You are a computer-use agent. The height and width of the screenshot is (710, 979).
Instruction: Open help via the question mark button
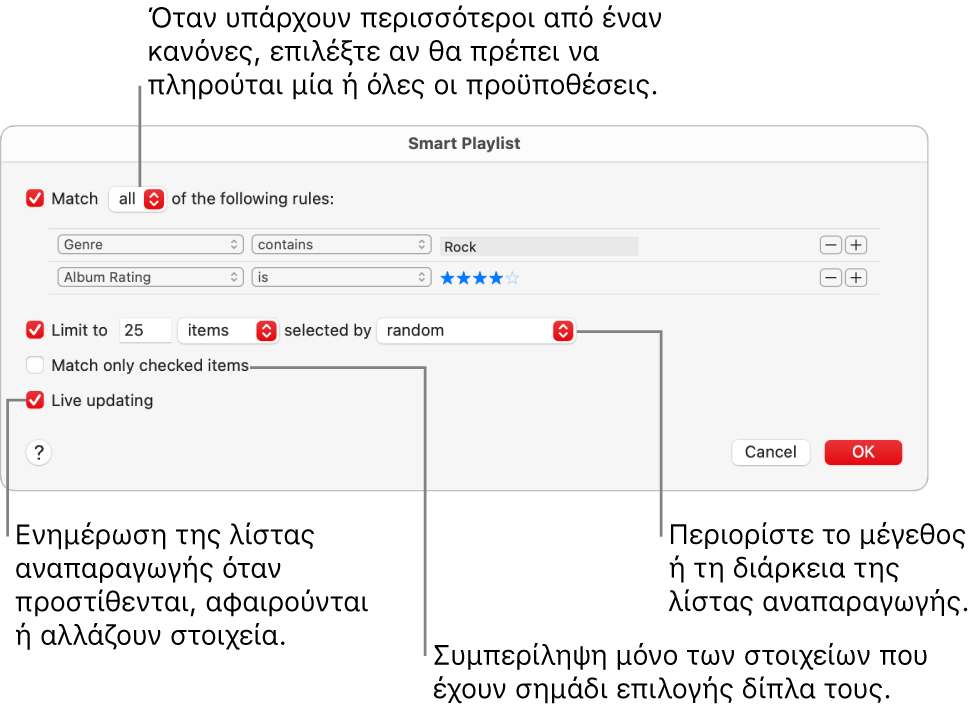[x=38, y=452]
